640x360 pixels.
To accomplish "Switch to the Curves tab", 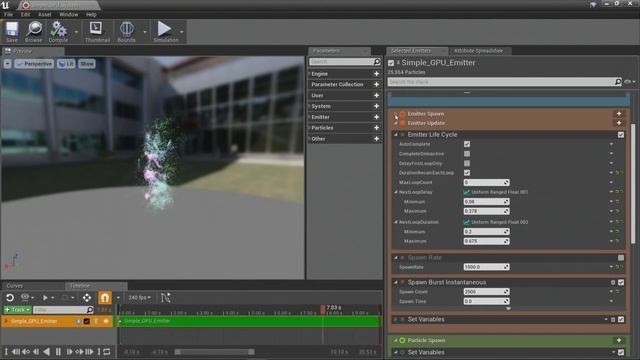I will [x=15, y=286].
